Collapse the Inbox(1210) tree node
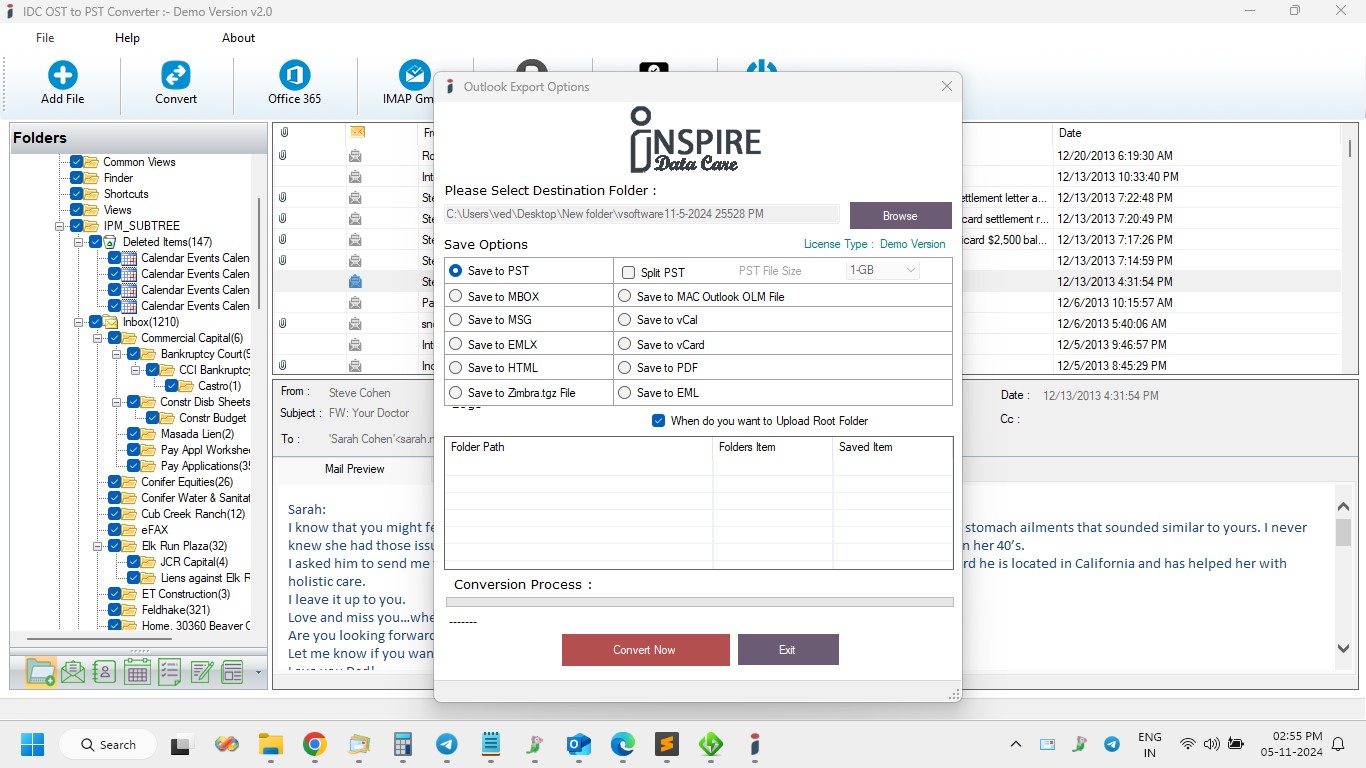1366x768 pixels. 79,322
